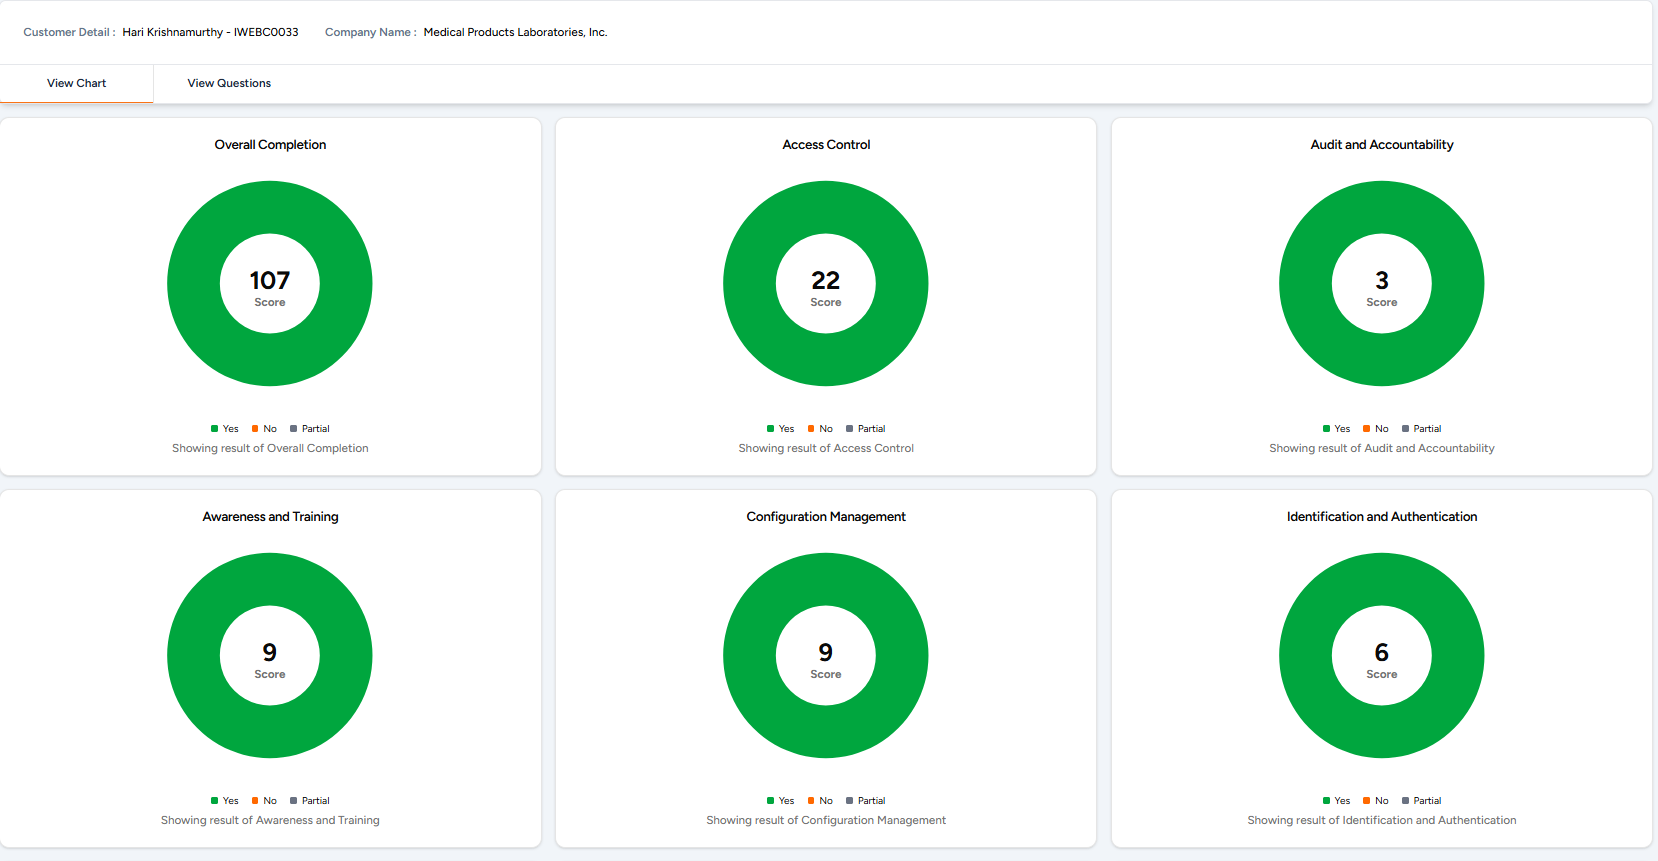Click 'Showing result of Access Control' caption

coord(826,448)
